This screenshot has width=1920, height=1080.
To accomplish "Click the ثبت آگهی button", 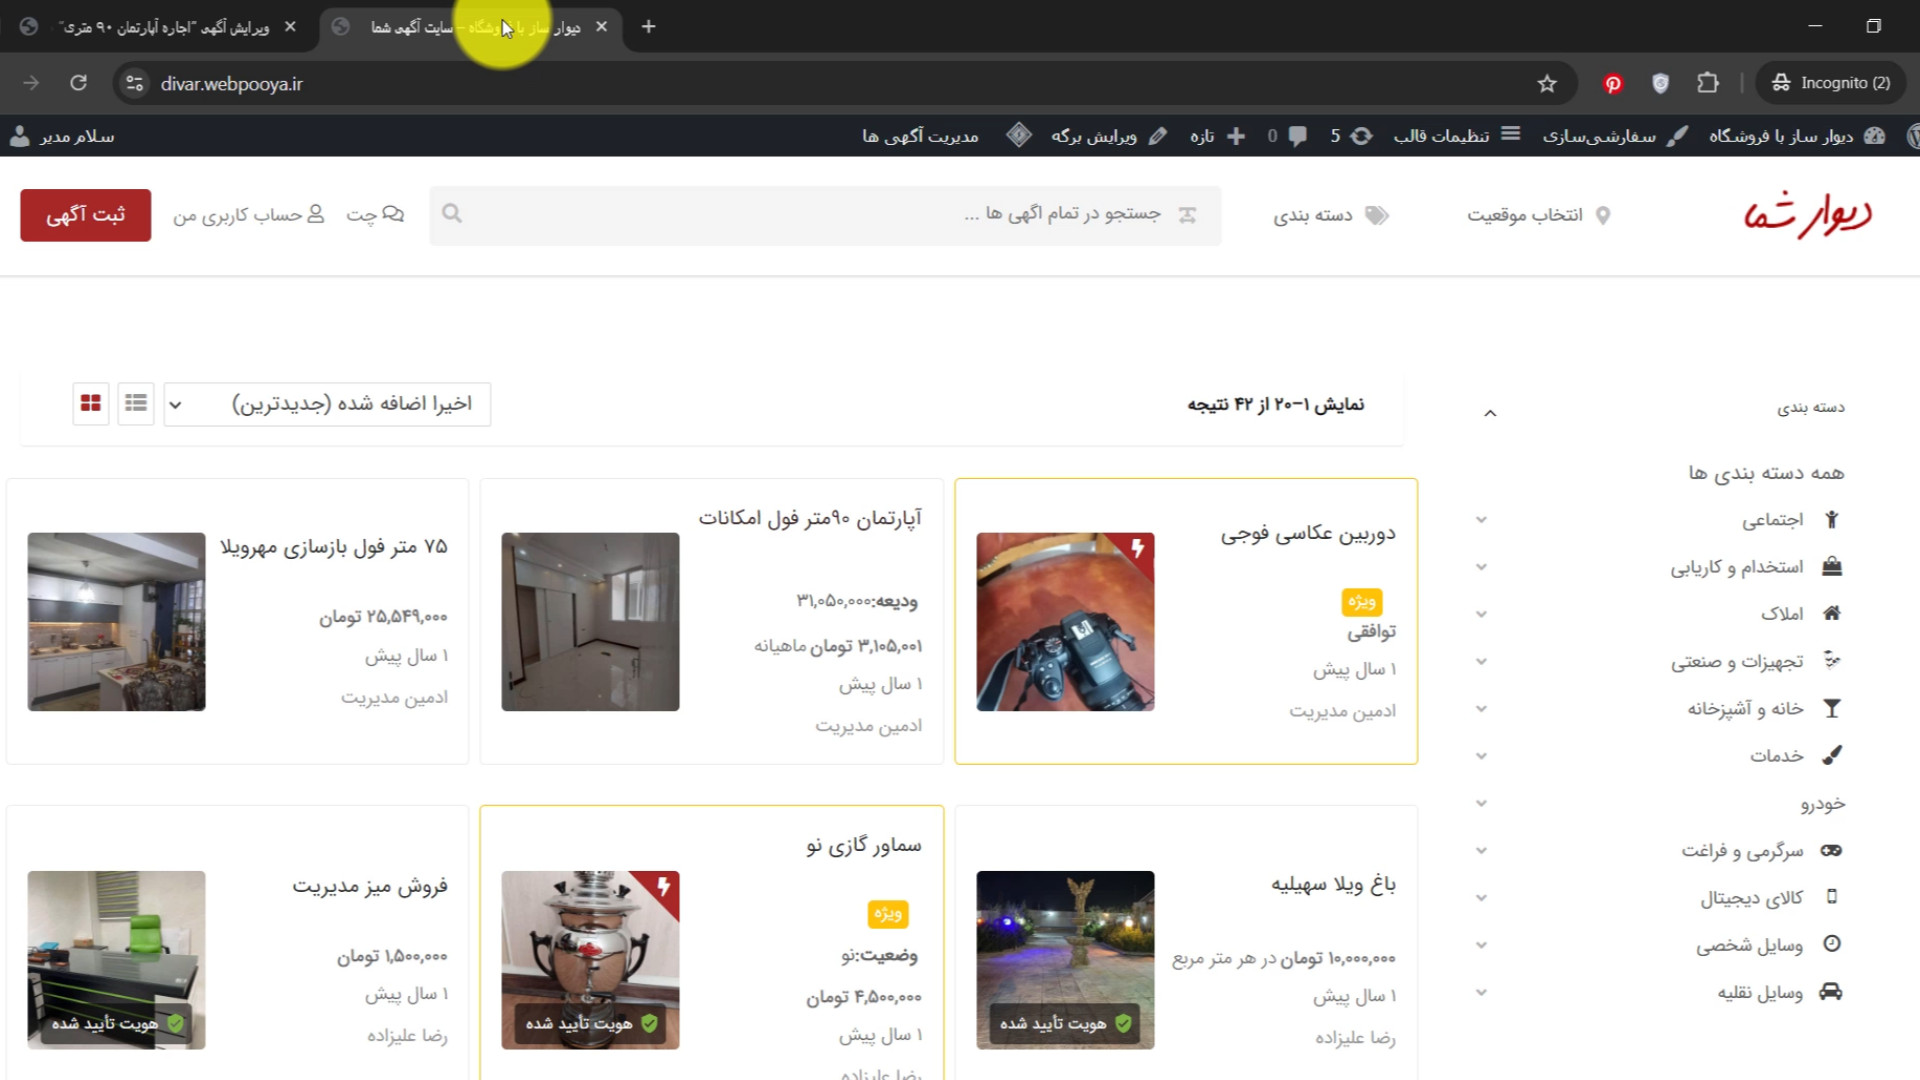I will (86, 215).
